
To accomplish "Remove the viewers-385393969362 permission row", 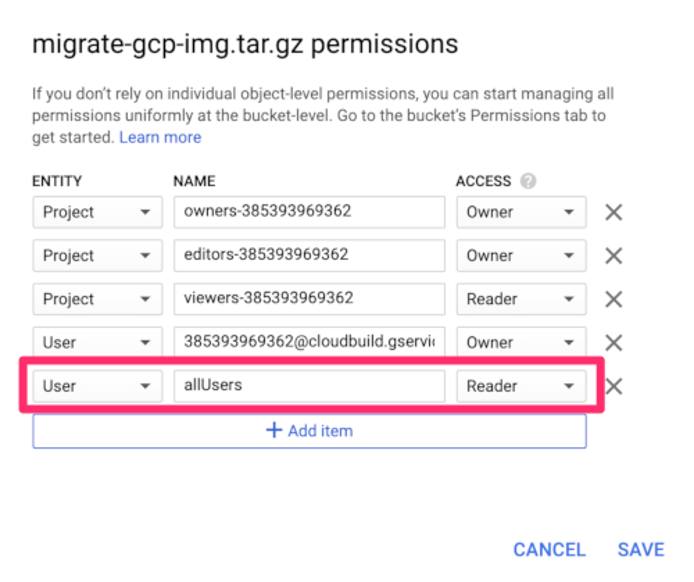I will click(x=614, y=299).
